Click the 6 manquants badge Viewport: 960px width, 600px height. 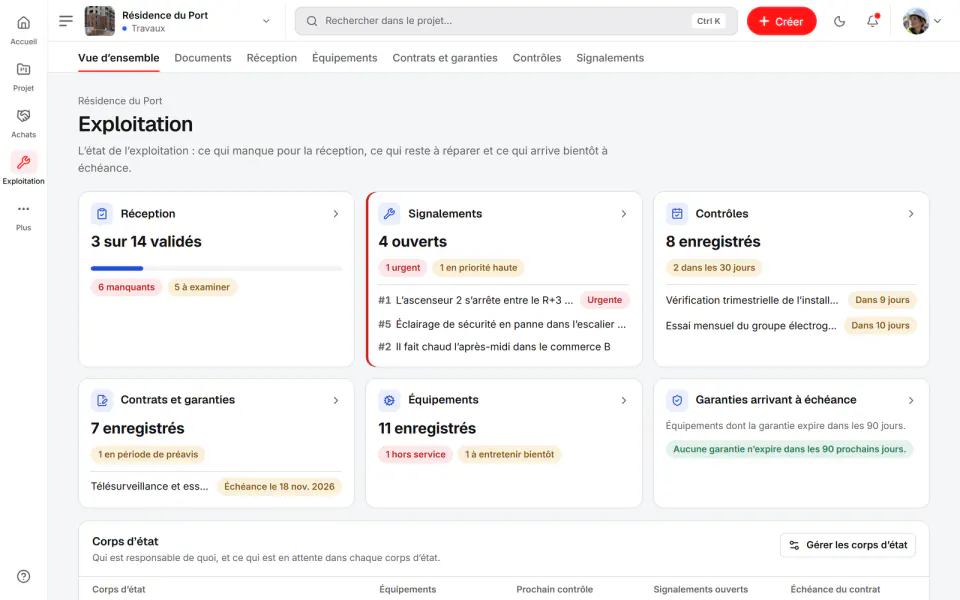click(x=126, y=287)
